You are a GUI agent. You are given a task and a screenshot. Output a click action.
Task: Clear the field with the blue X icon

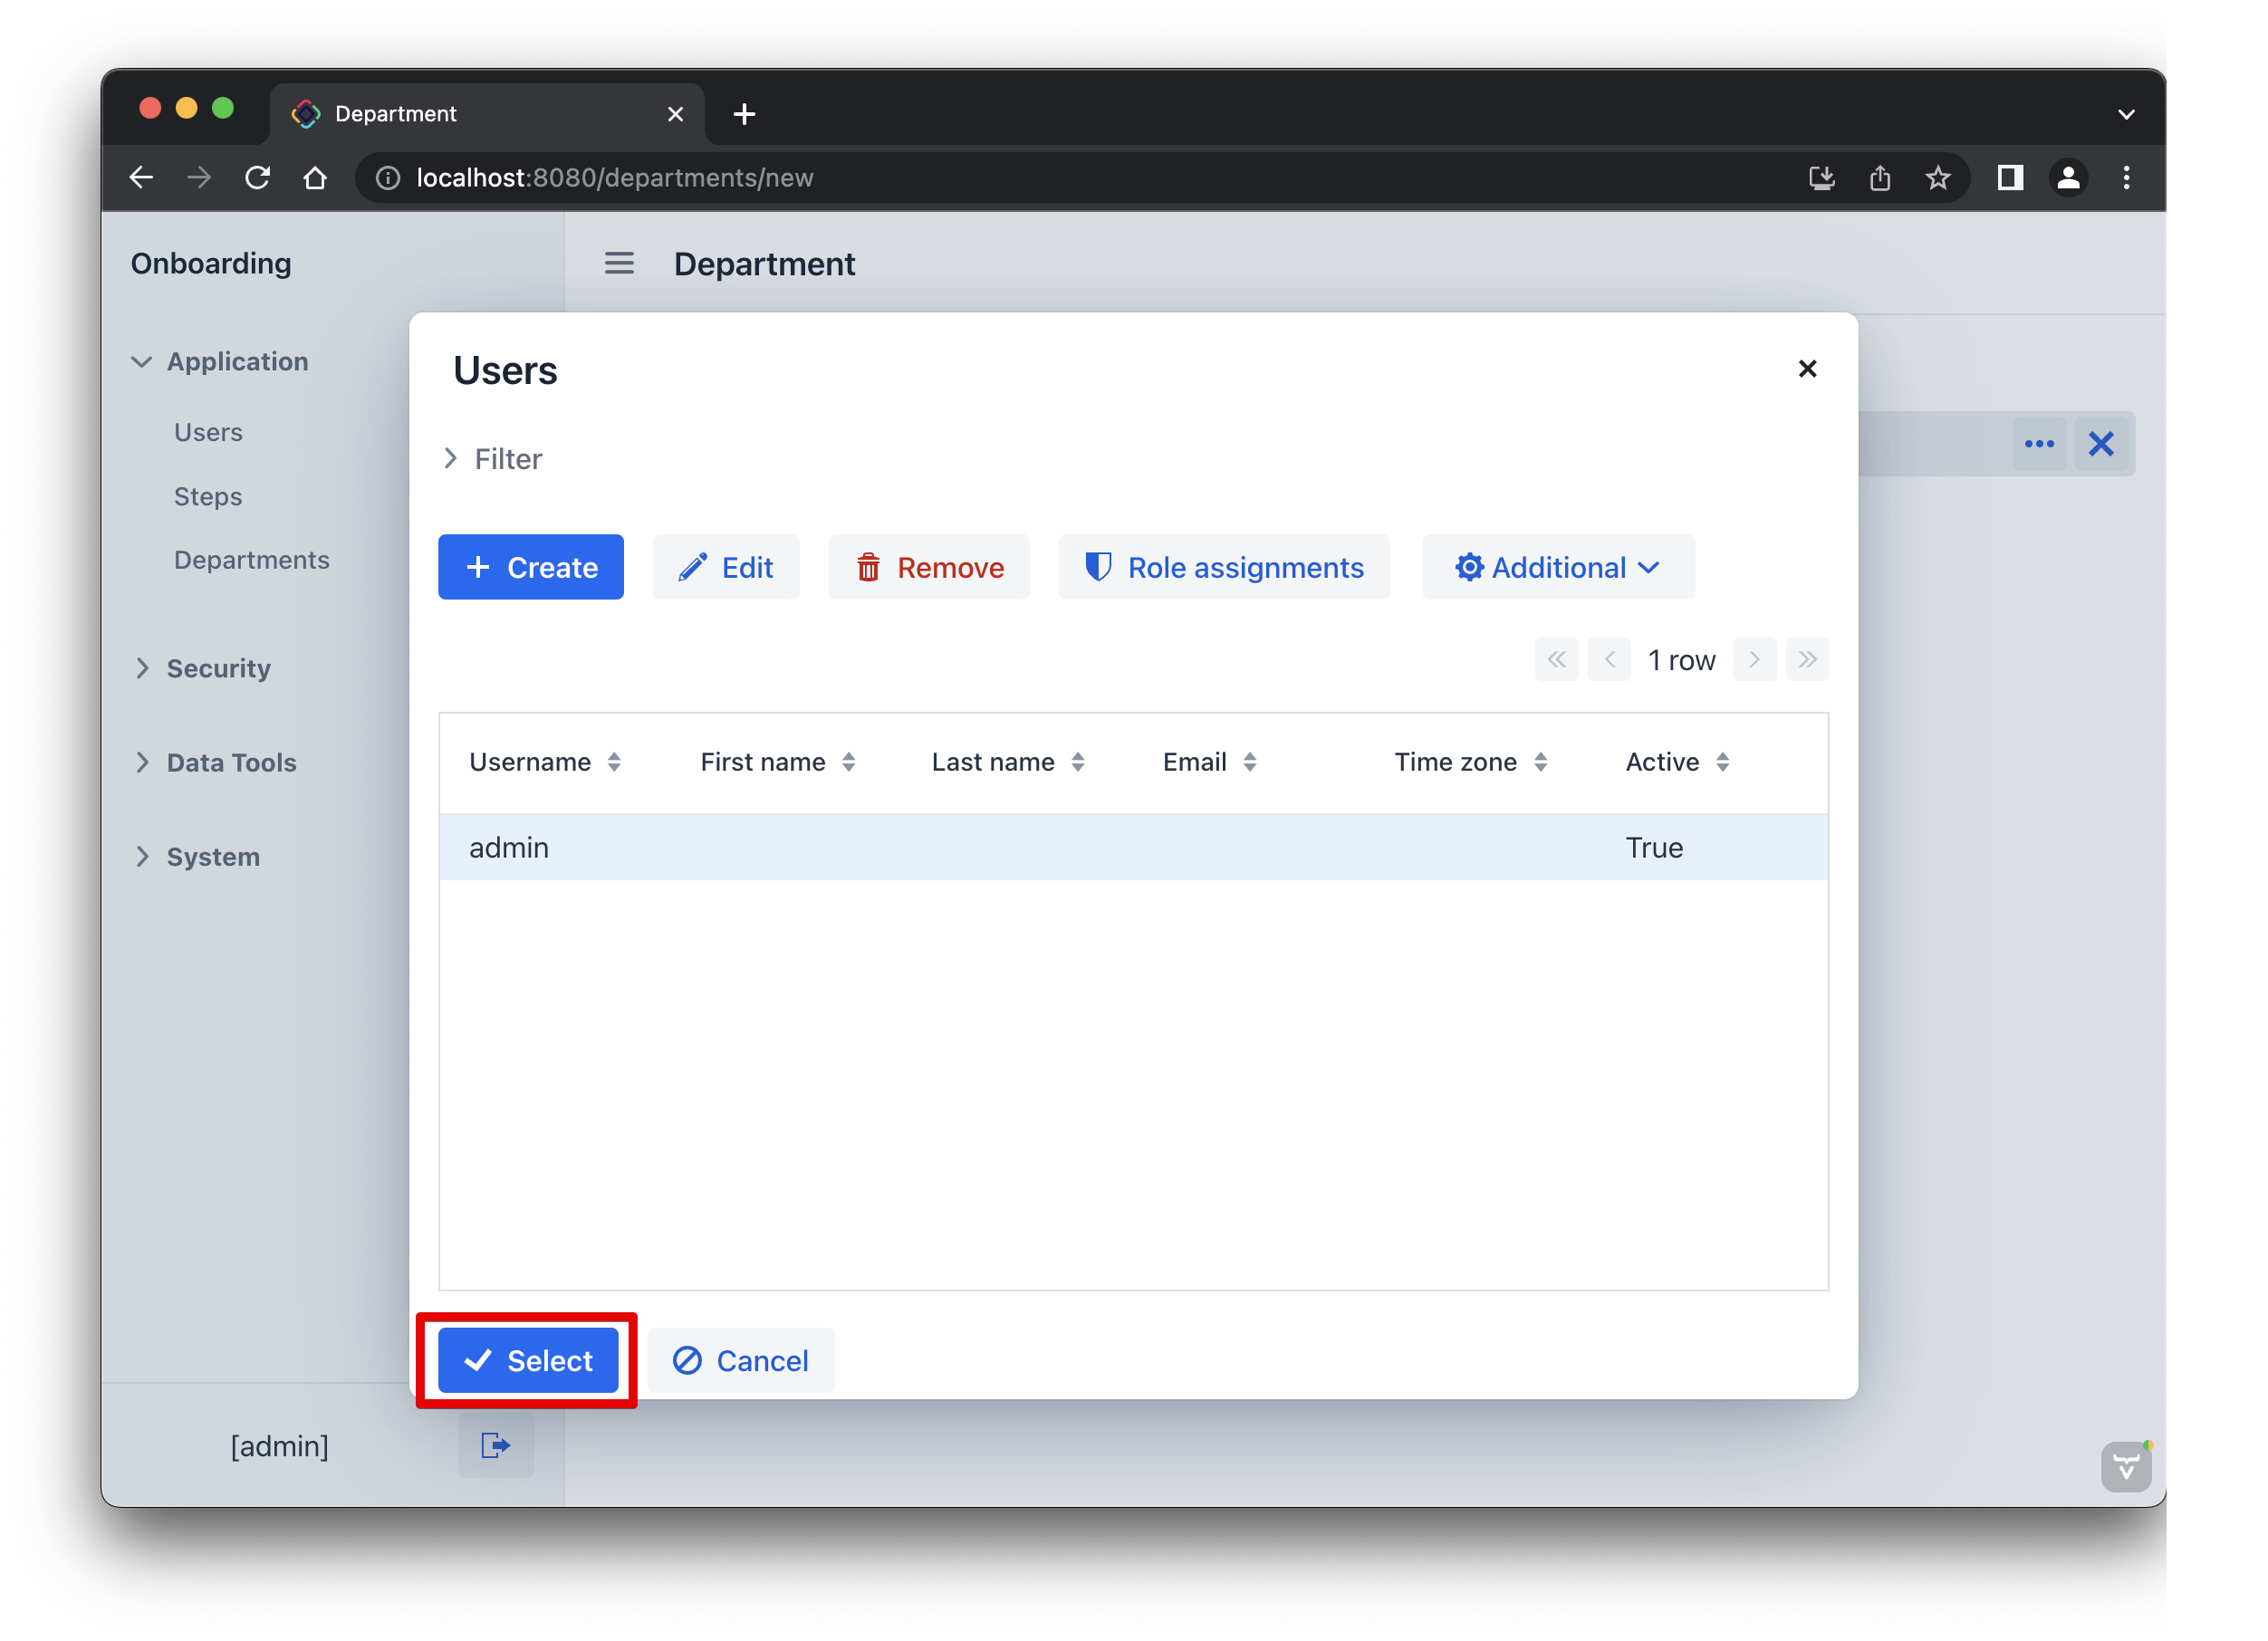[x=2100, y=443]
